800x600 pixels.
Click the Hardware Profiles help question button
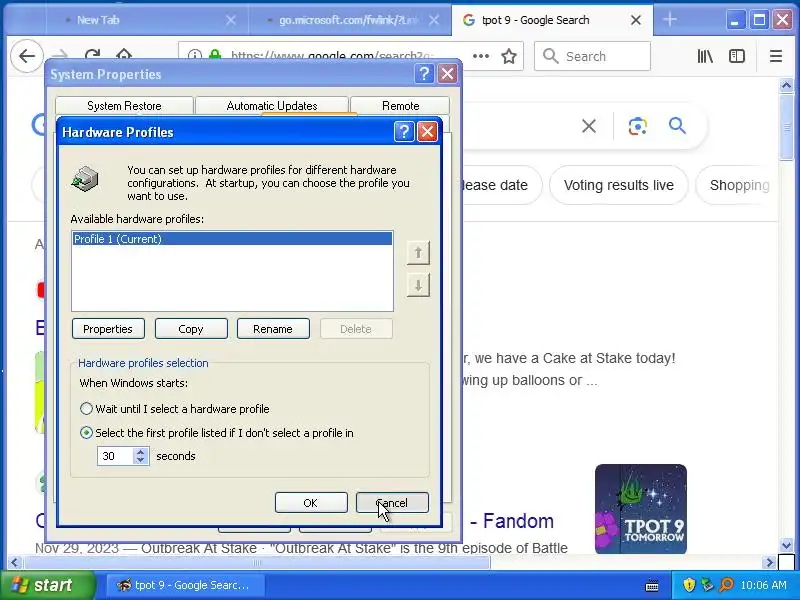404,132
